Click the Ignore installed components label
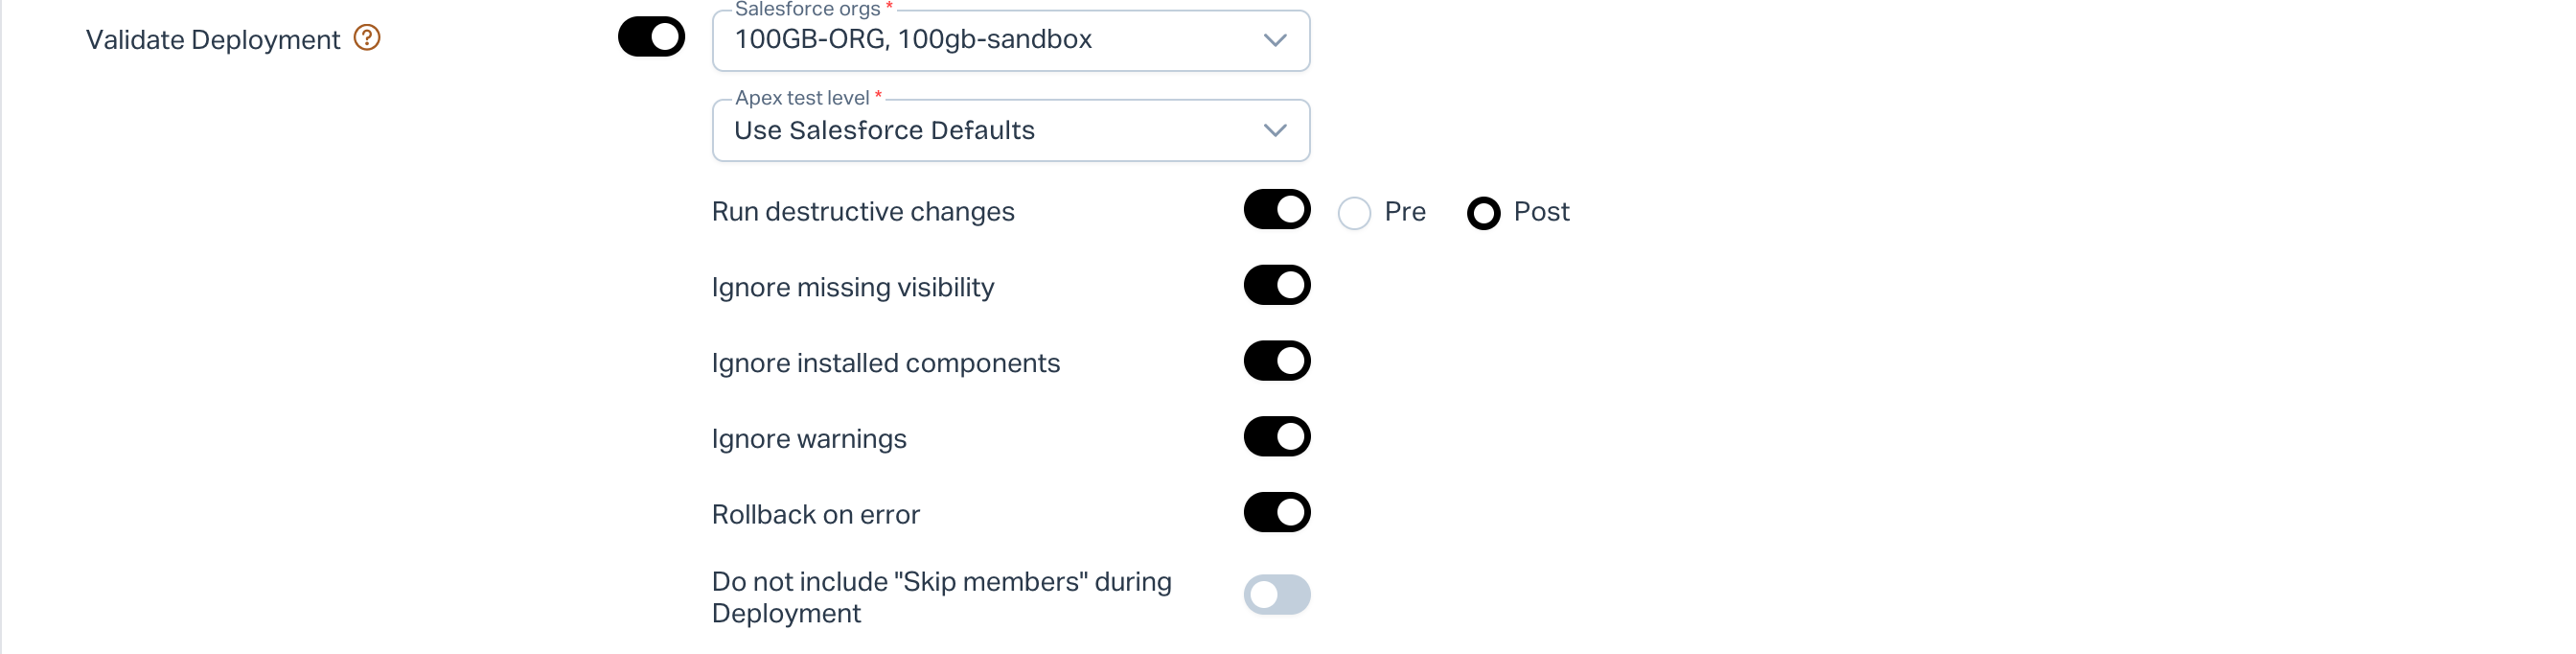The width and height of the screenshot is (2576, 654). pyautogui.click(x=885, y=363)
